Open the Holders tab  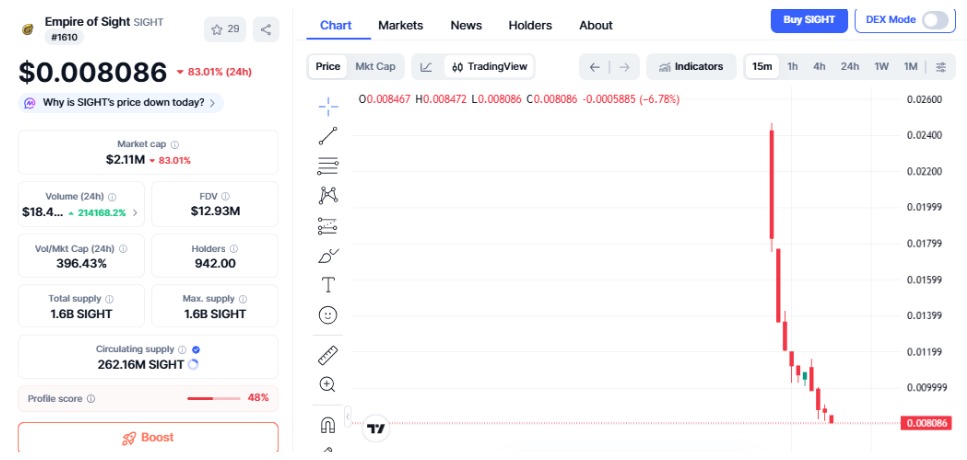click(530, 25)
